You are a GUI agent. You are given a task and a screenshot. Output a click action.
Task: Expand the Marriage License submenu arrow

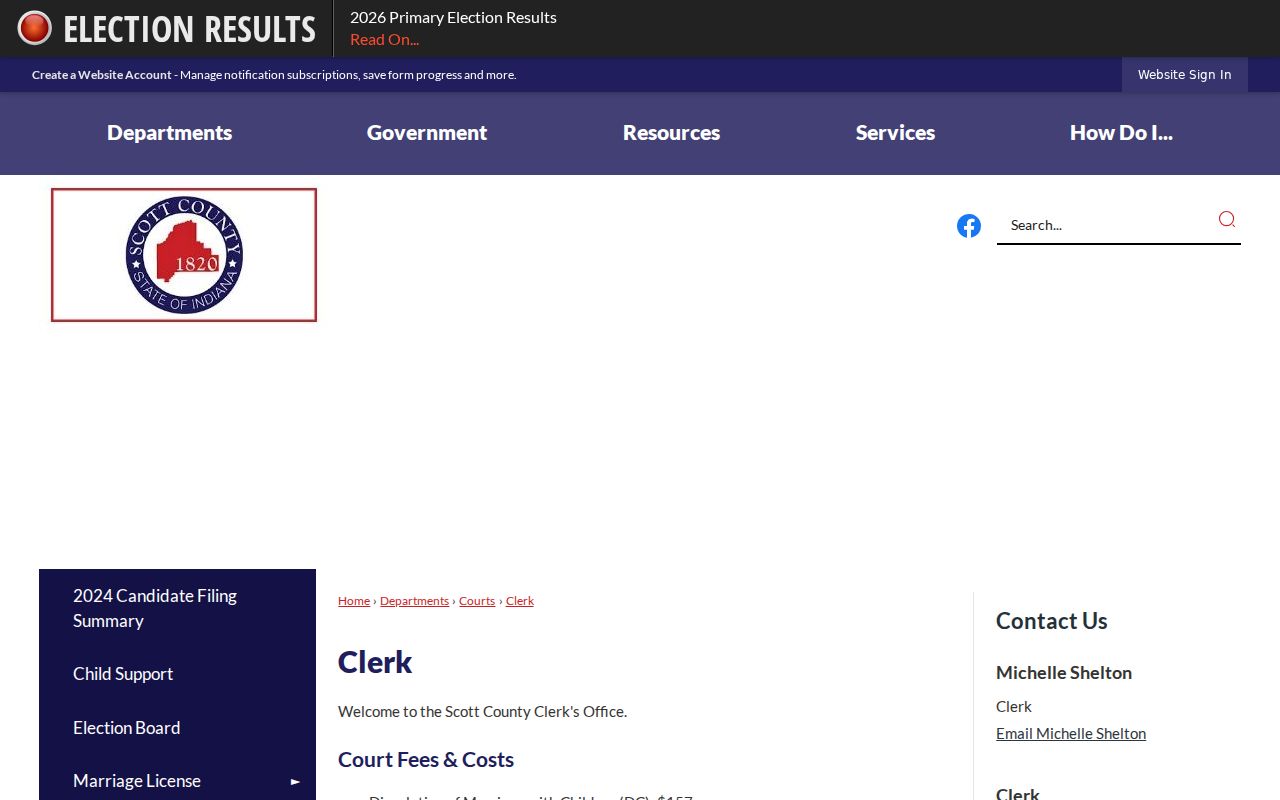295,781
